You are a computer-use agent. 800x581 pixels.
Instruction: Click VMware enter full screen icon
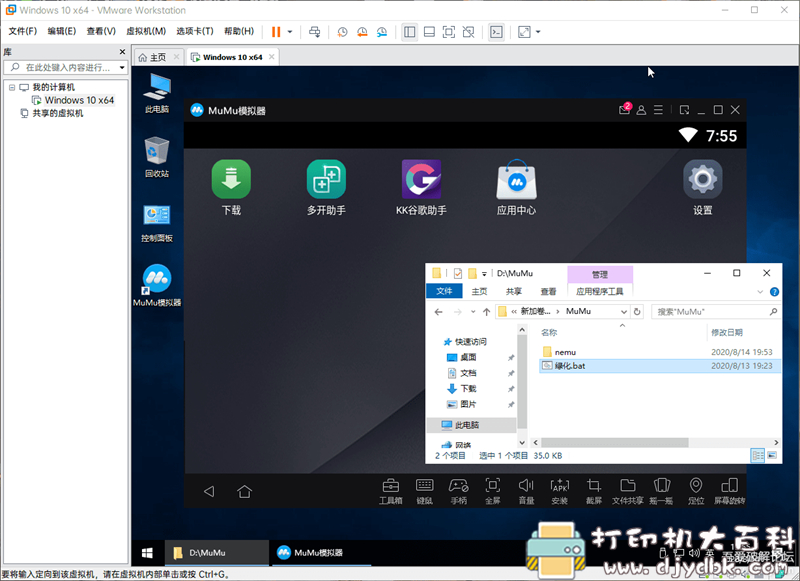[448, 32]
